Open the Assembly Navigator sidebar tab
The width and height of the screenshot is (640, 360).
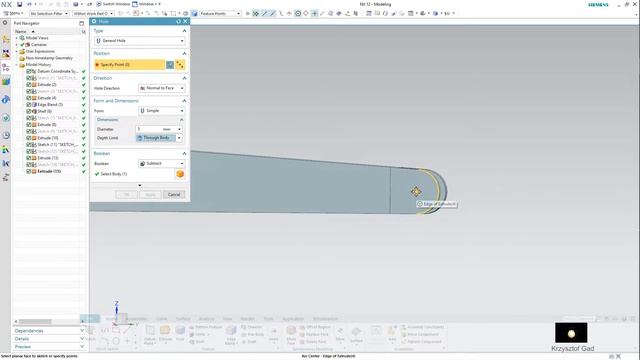[6, 40]
